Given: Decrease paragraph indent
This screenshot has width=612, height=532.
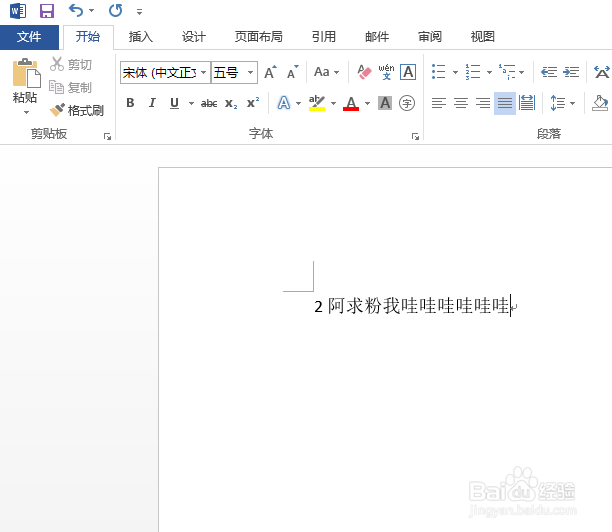Looking at the screenshot, I should [549, 72].
